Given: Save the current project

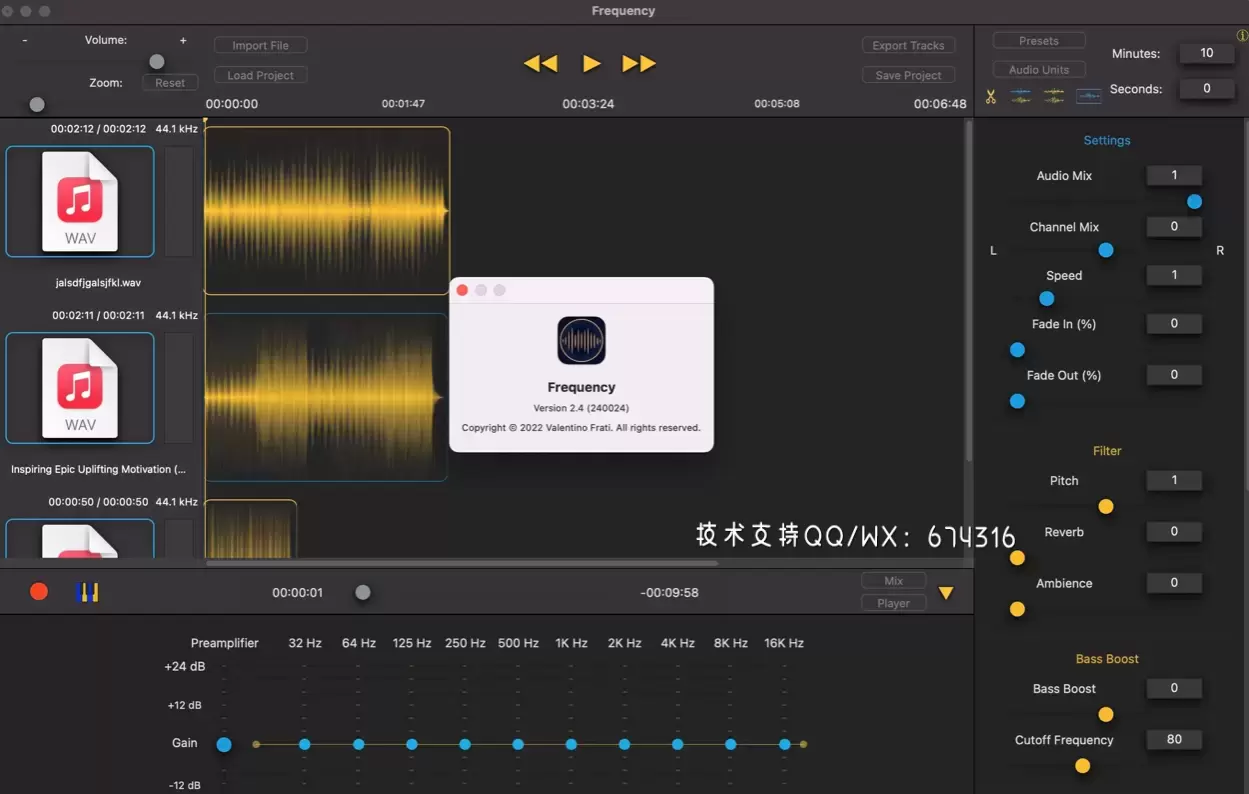Looking at the screenshot, I should pos(908,74).
